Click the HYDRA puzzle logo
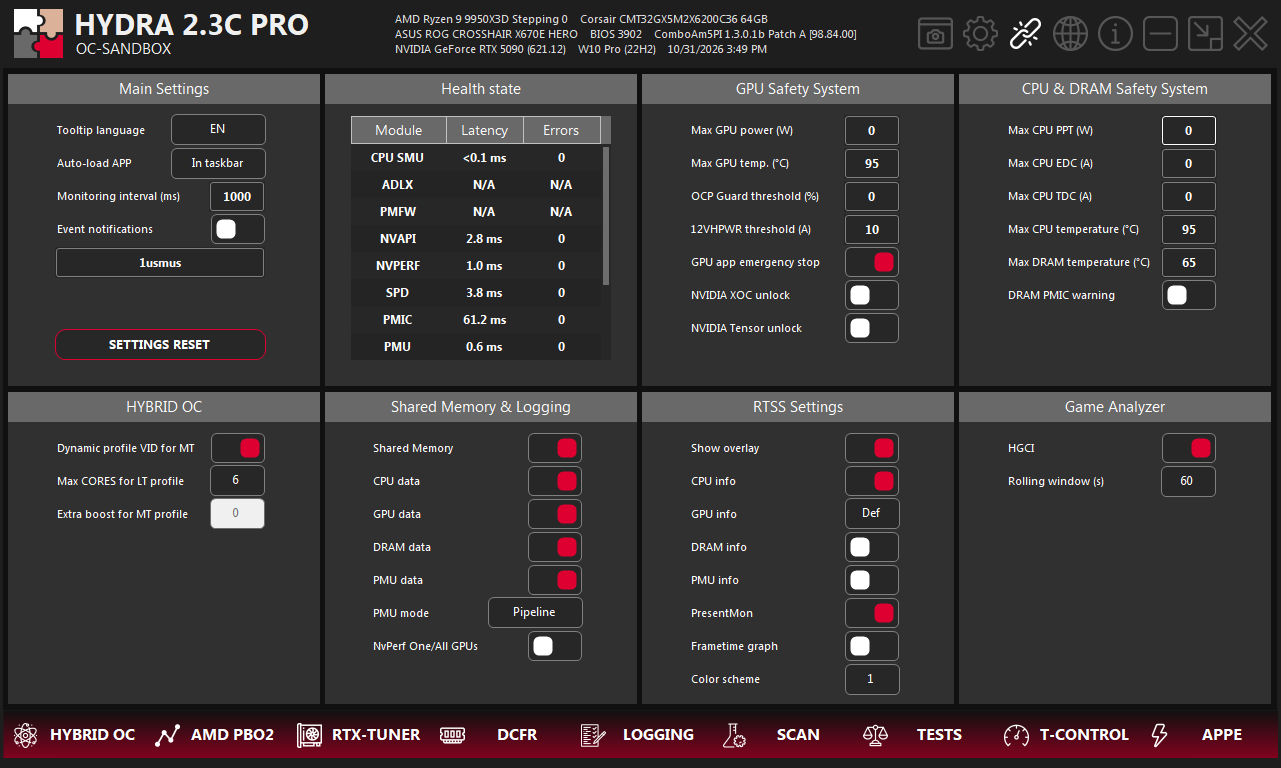This screenshot has height=768, width=1281. pos(39,34)
